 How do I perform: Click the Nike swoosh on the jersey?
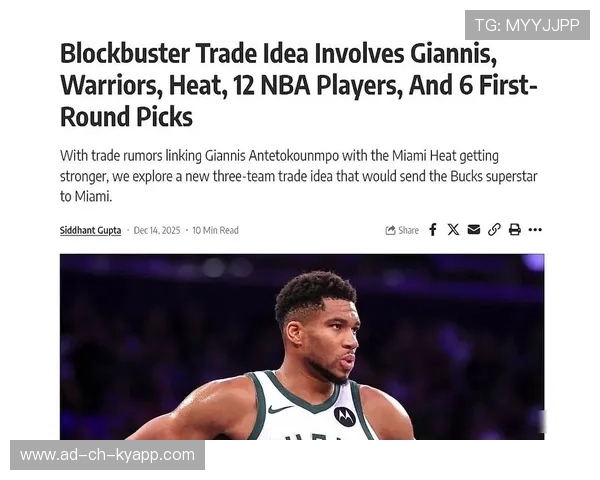280,409
